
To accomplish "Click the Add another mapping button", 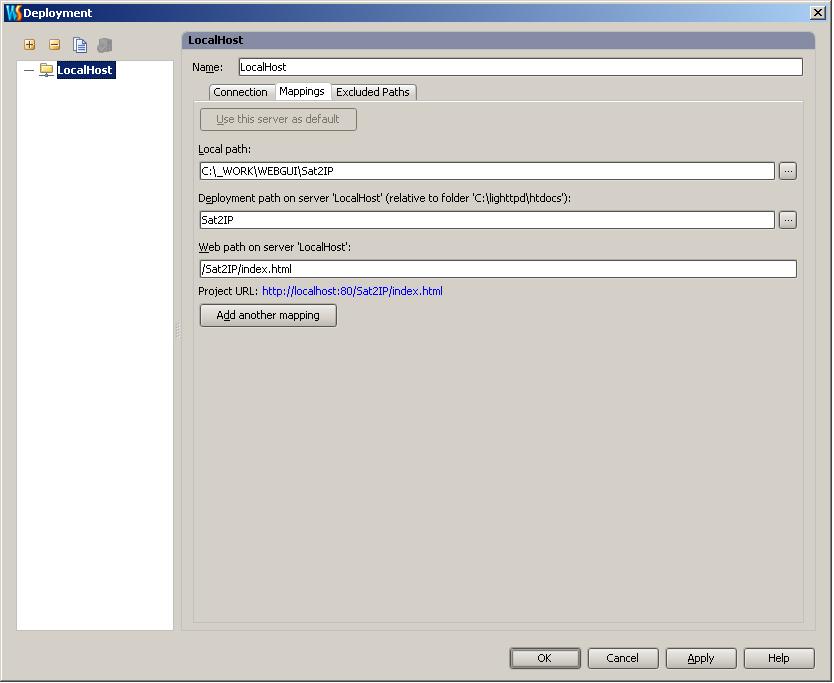I will coord(268,315).
